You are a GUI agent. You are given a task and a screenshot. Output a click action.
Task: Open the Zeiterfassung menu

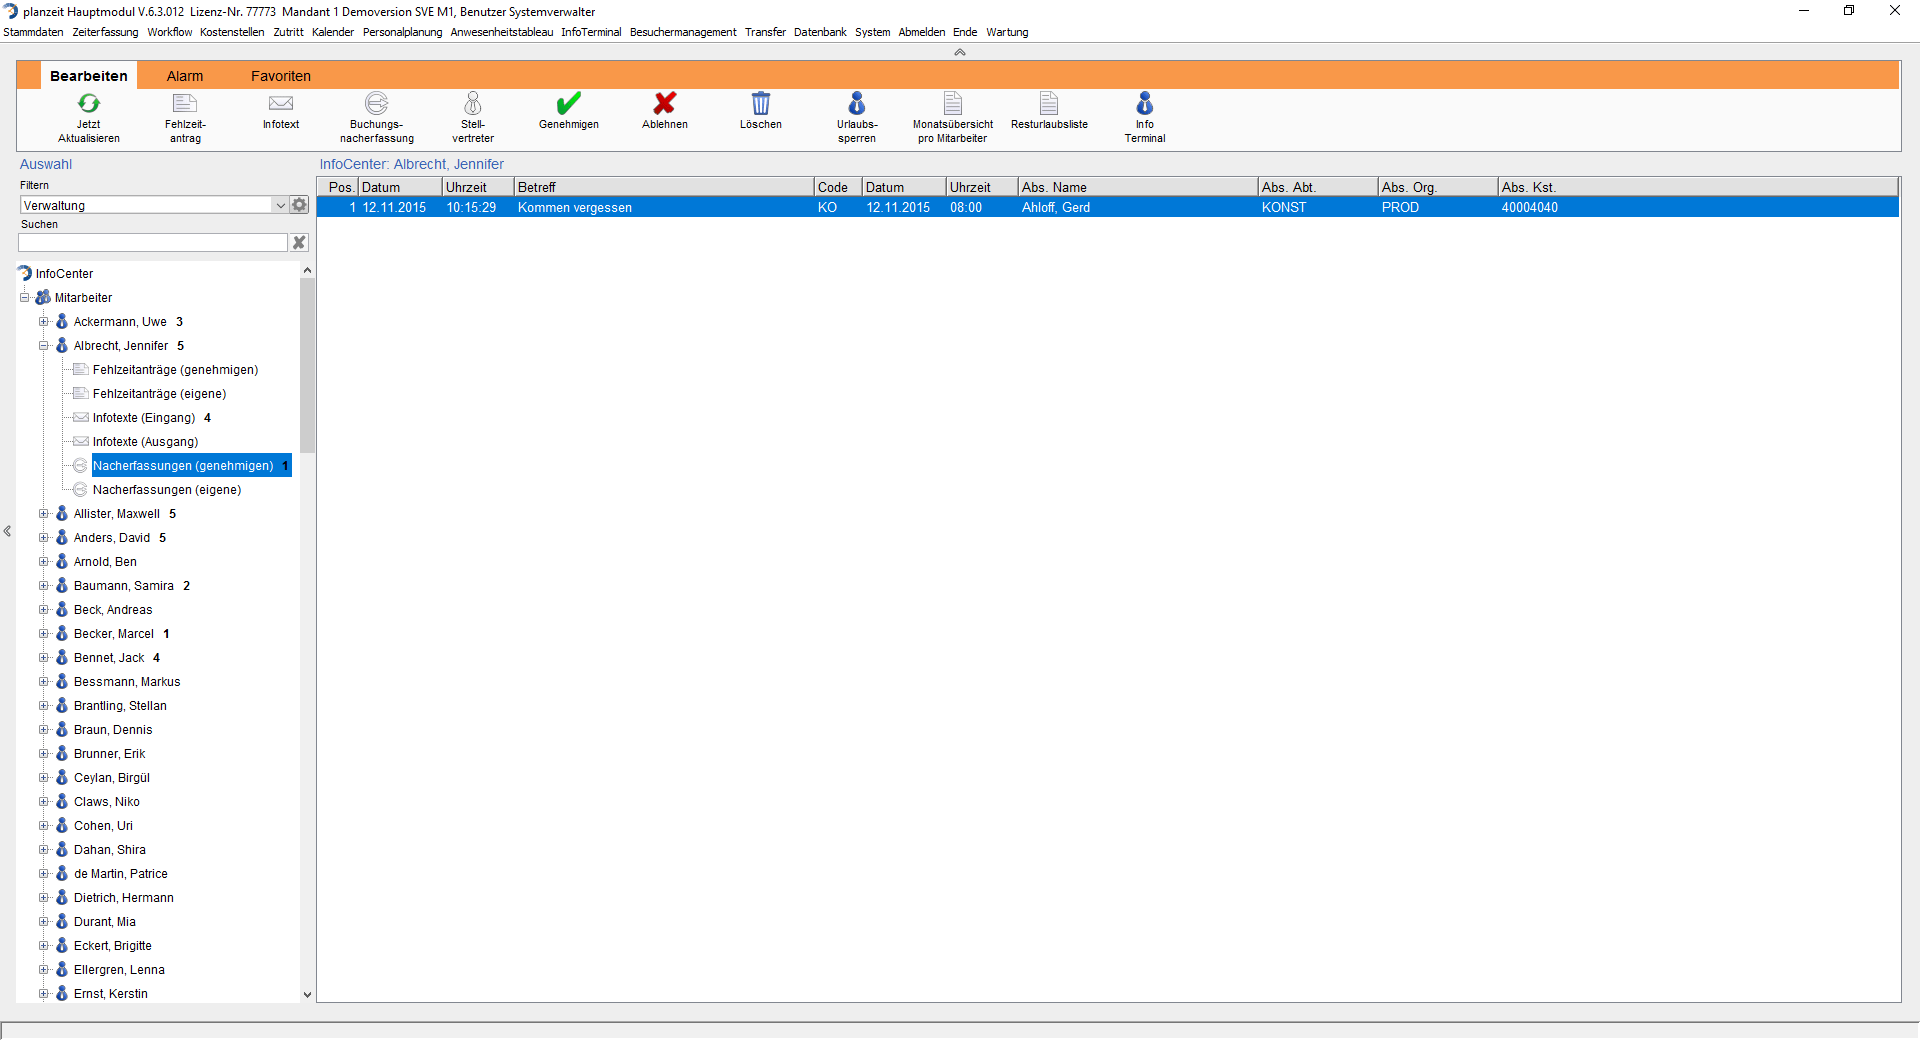[105, 32]
